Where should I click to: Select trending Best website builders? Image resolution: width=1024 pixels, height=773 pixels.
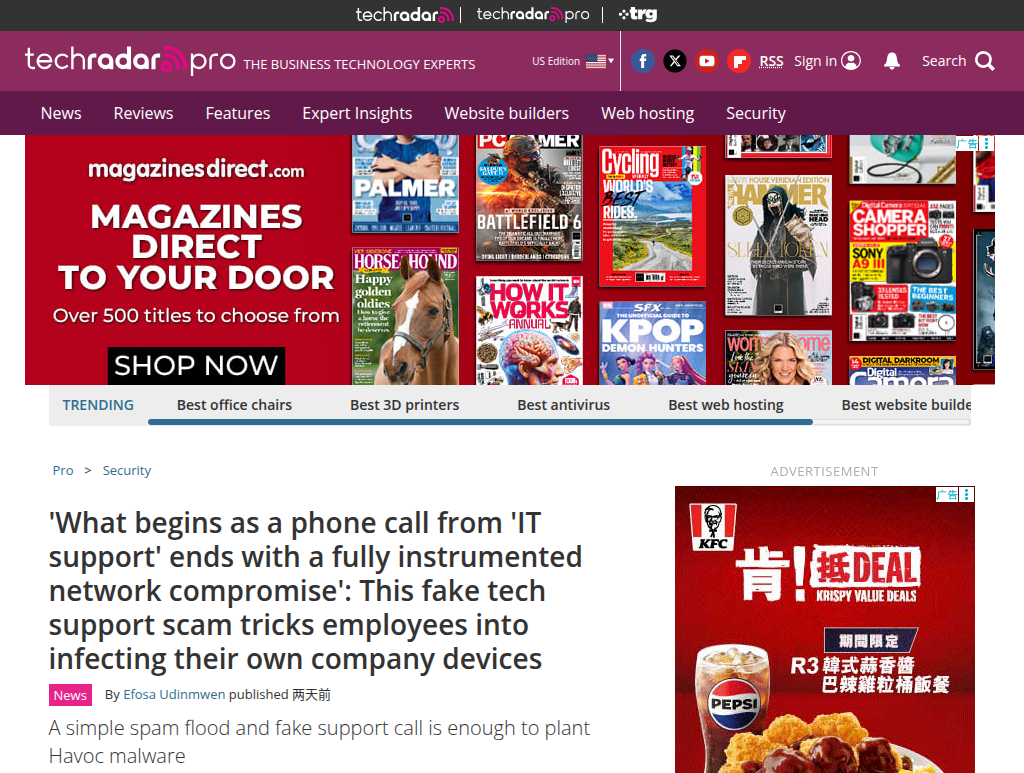point(906,405)
